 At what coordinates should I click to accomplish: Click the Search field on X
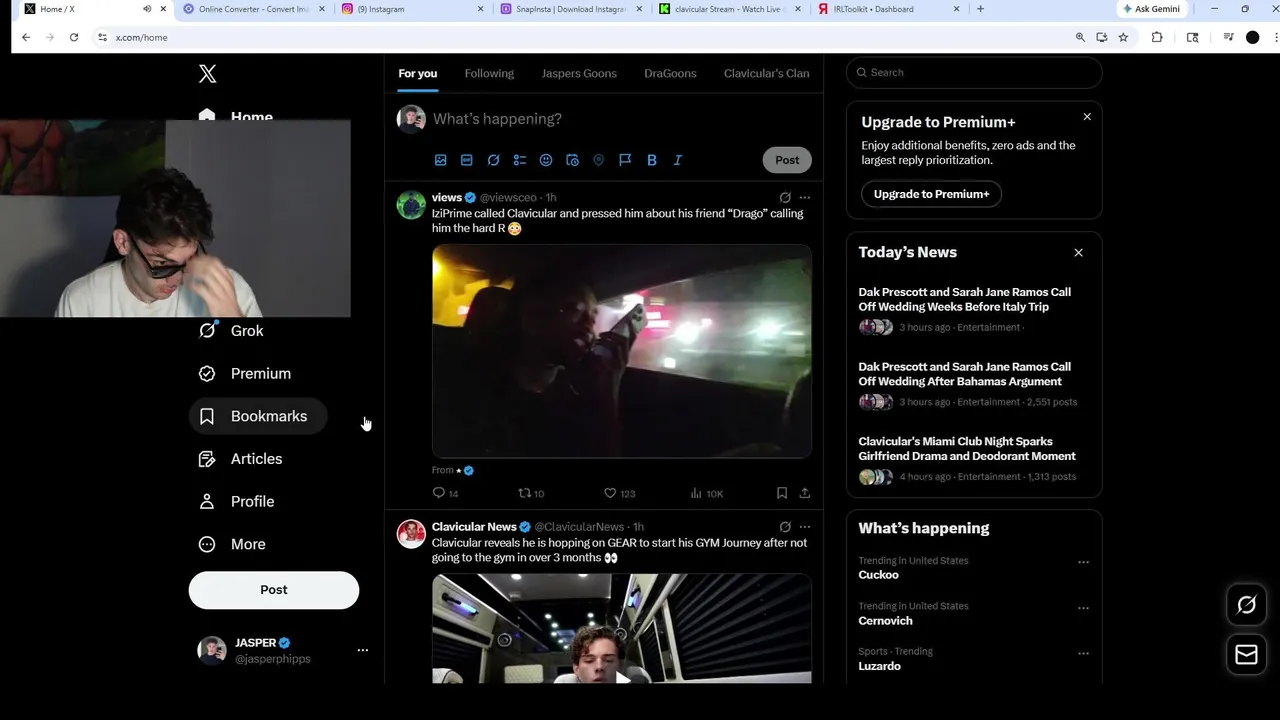974,72
